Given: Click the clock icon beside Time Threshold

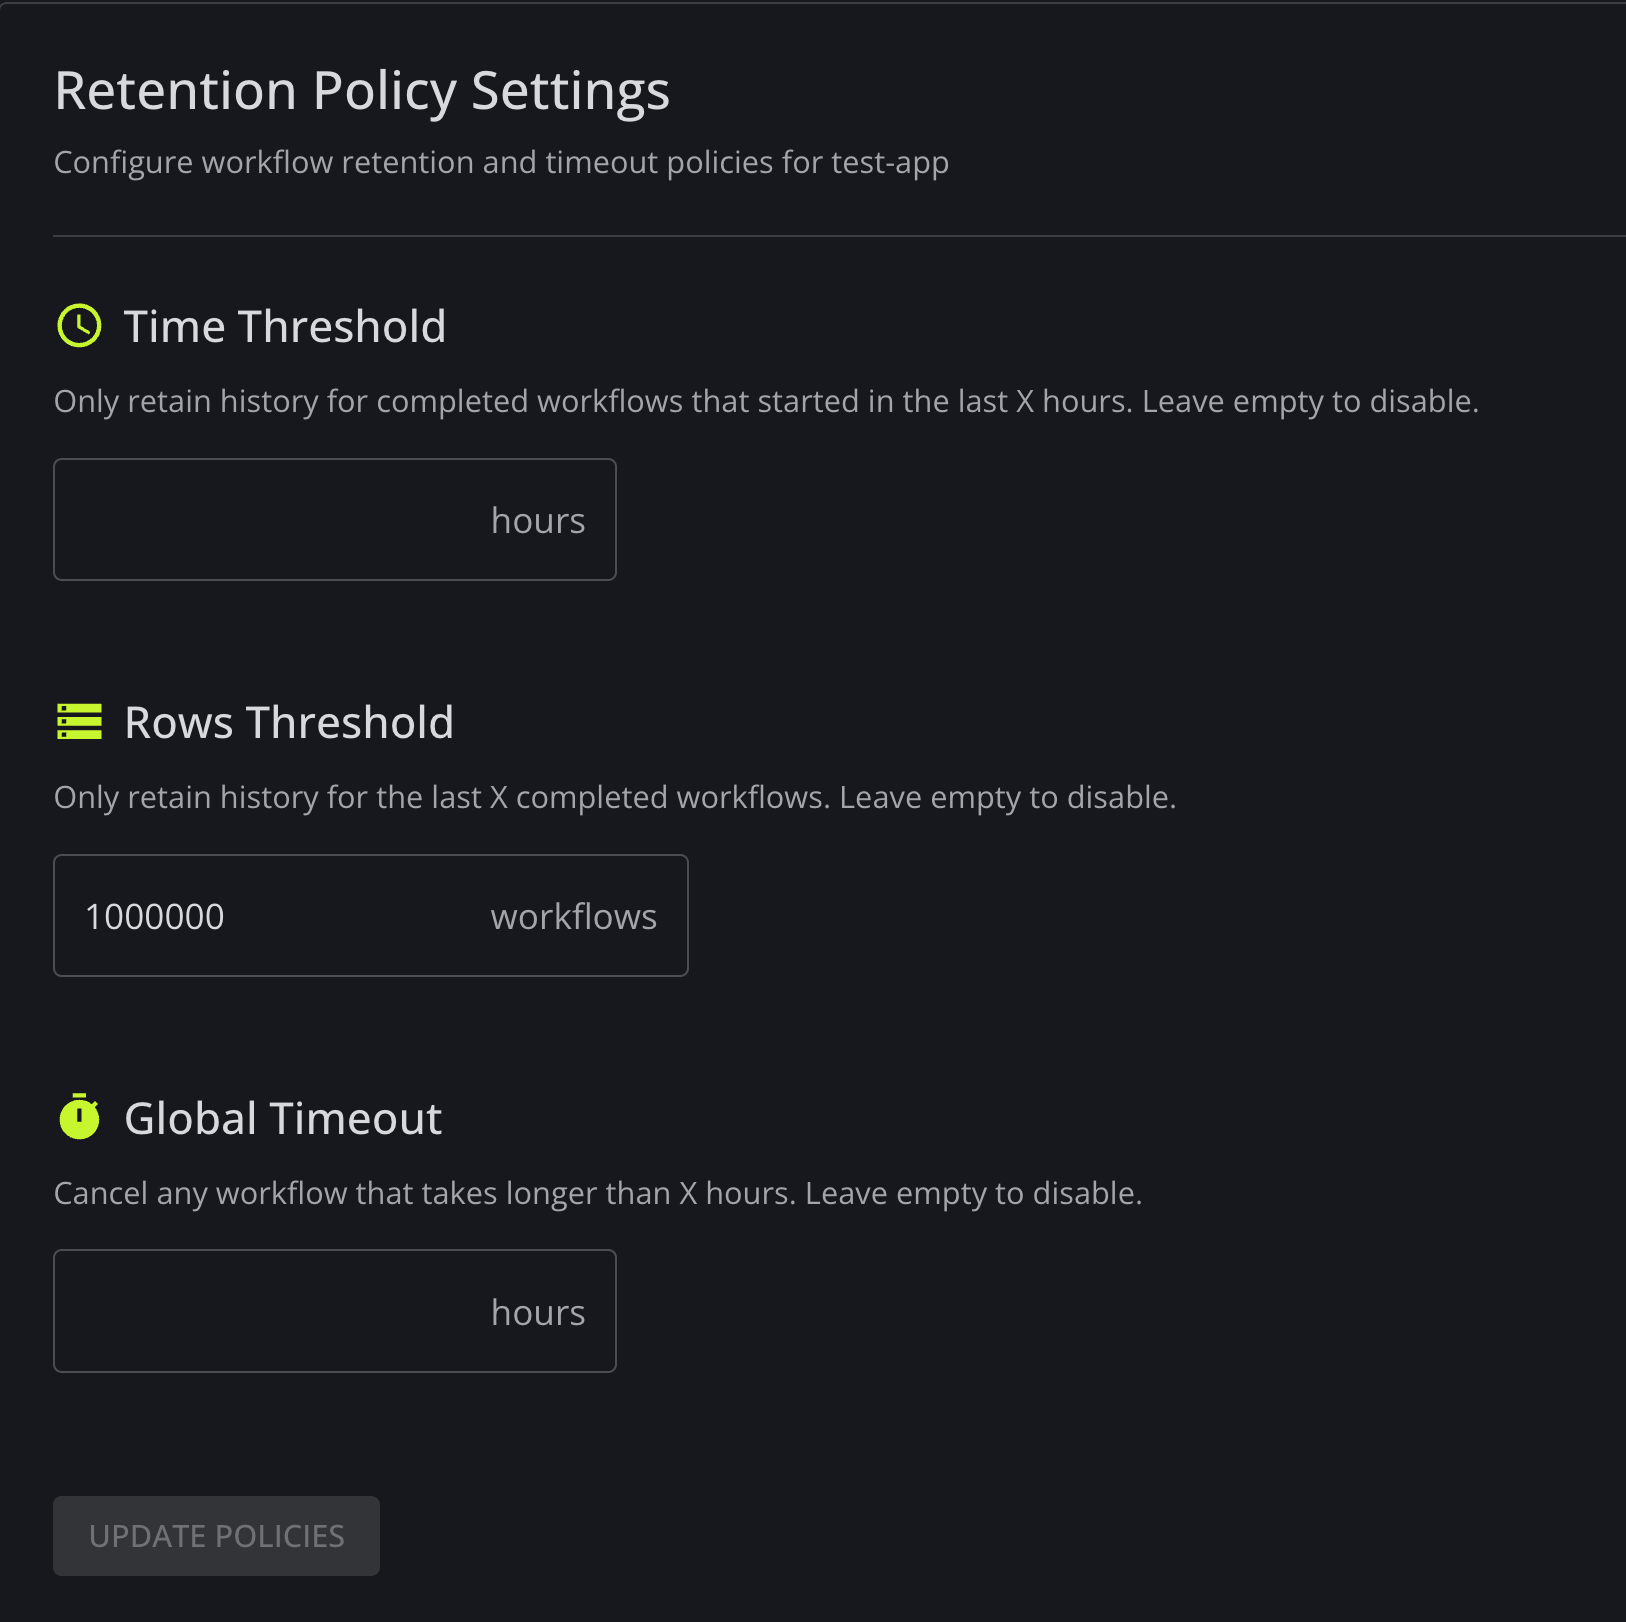Looking at the screenshot, I should point(79,326).
